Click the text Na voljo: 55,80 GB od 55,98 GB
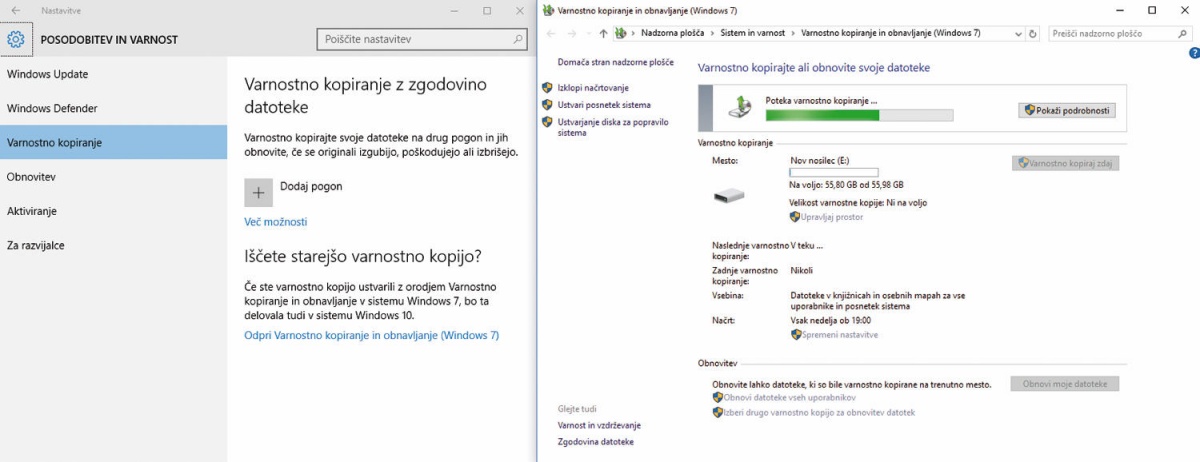The image size is (1200, 462). coord(846,184)
